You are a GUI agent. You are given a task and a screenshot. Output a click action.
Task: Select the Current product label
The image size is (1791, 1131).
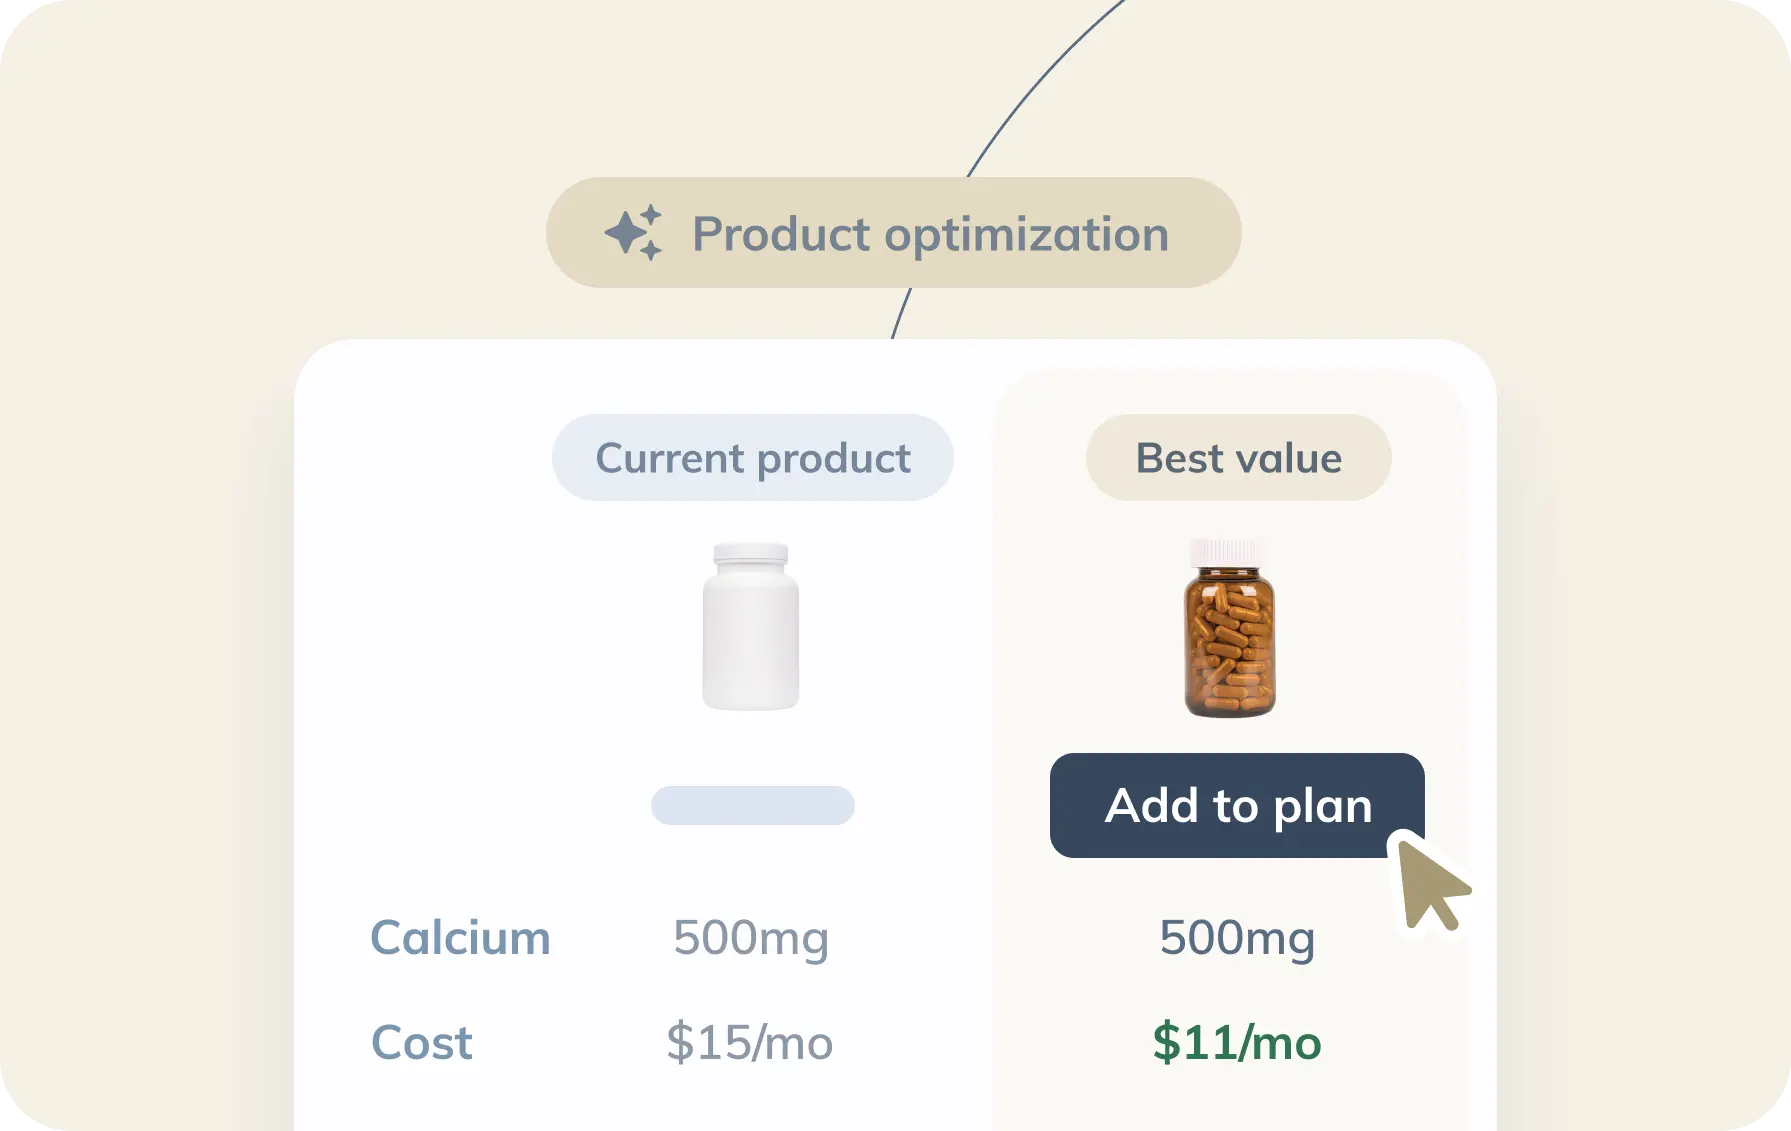752,458
